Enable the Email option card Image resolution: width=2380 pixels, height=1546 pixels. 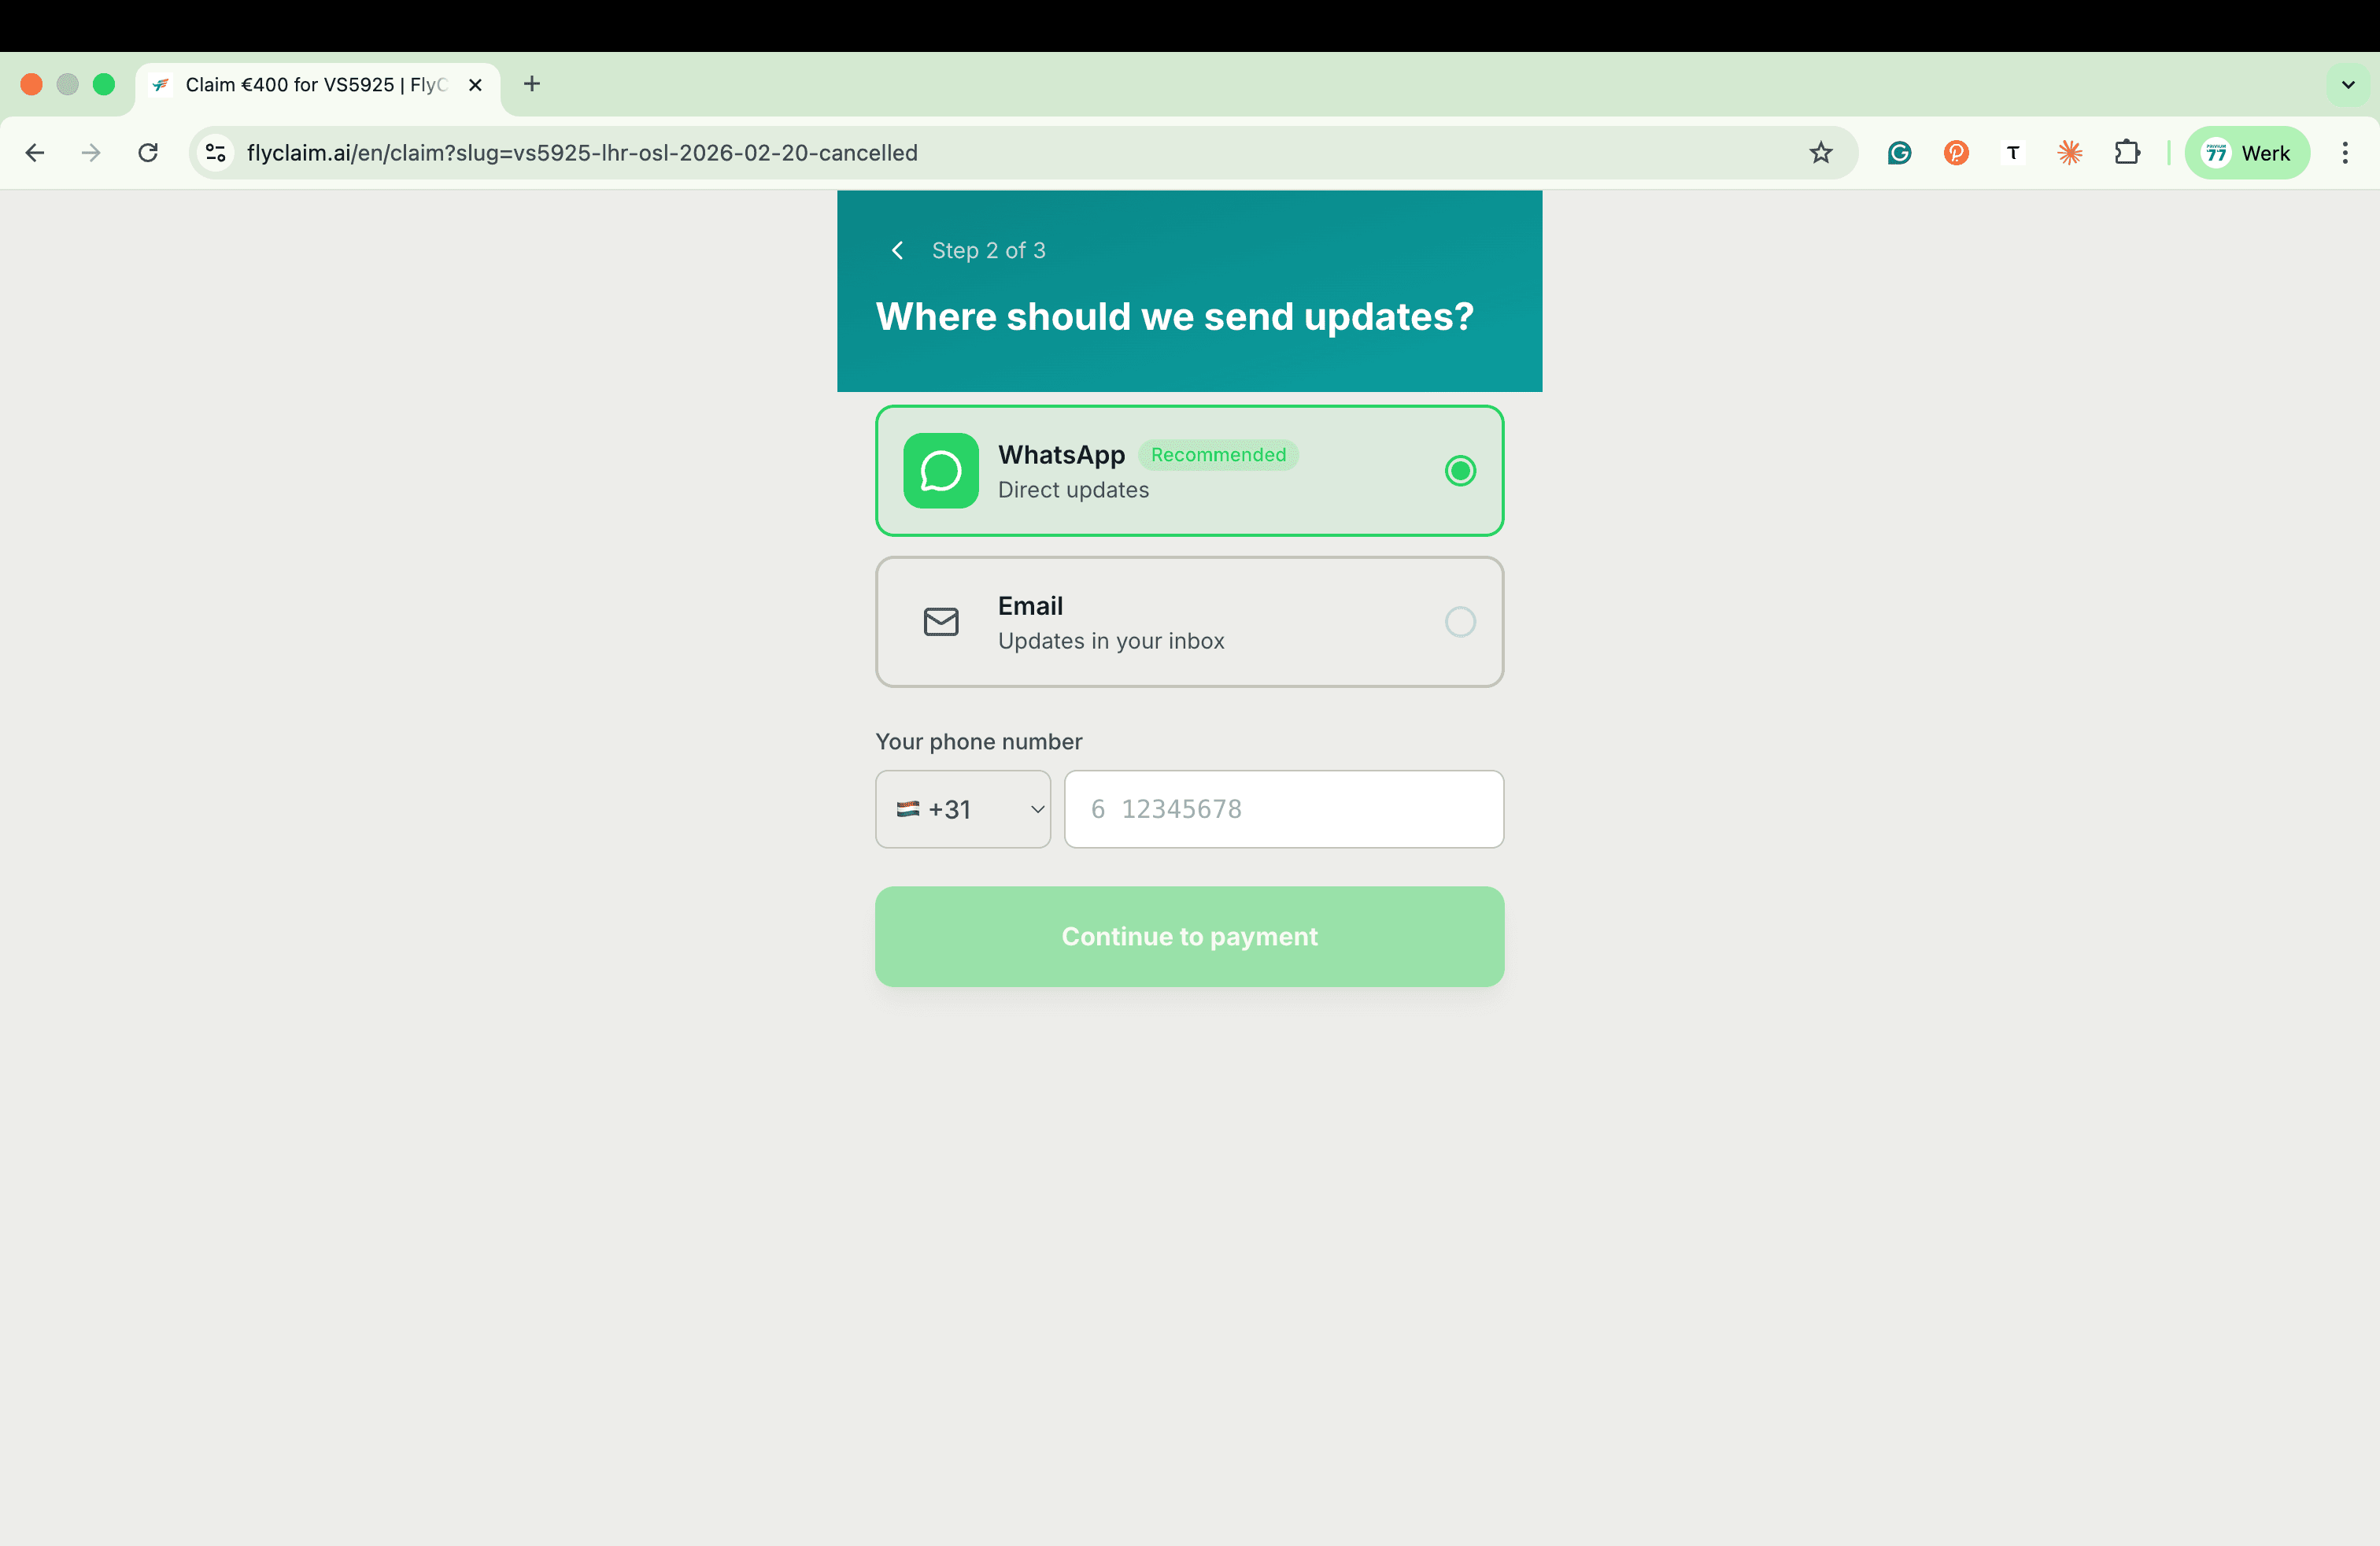[1189, 621]
